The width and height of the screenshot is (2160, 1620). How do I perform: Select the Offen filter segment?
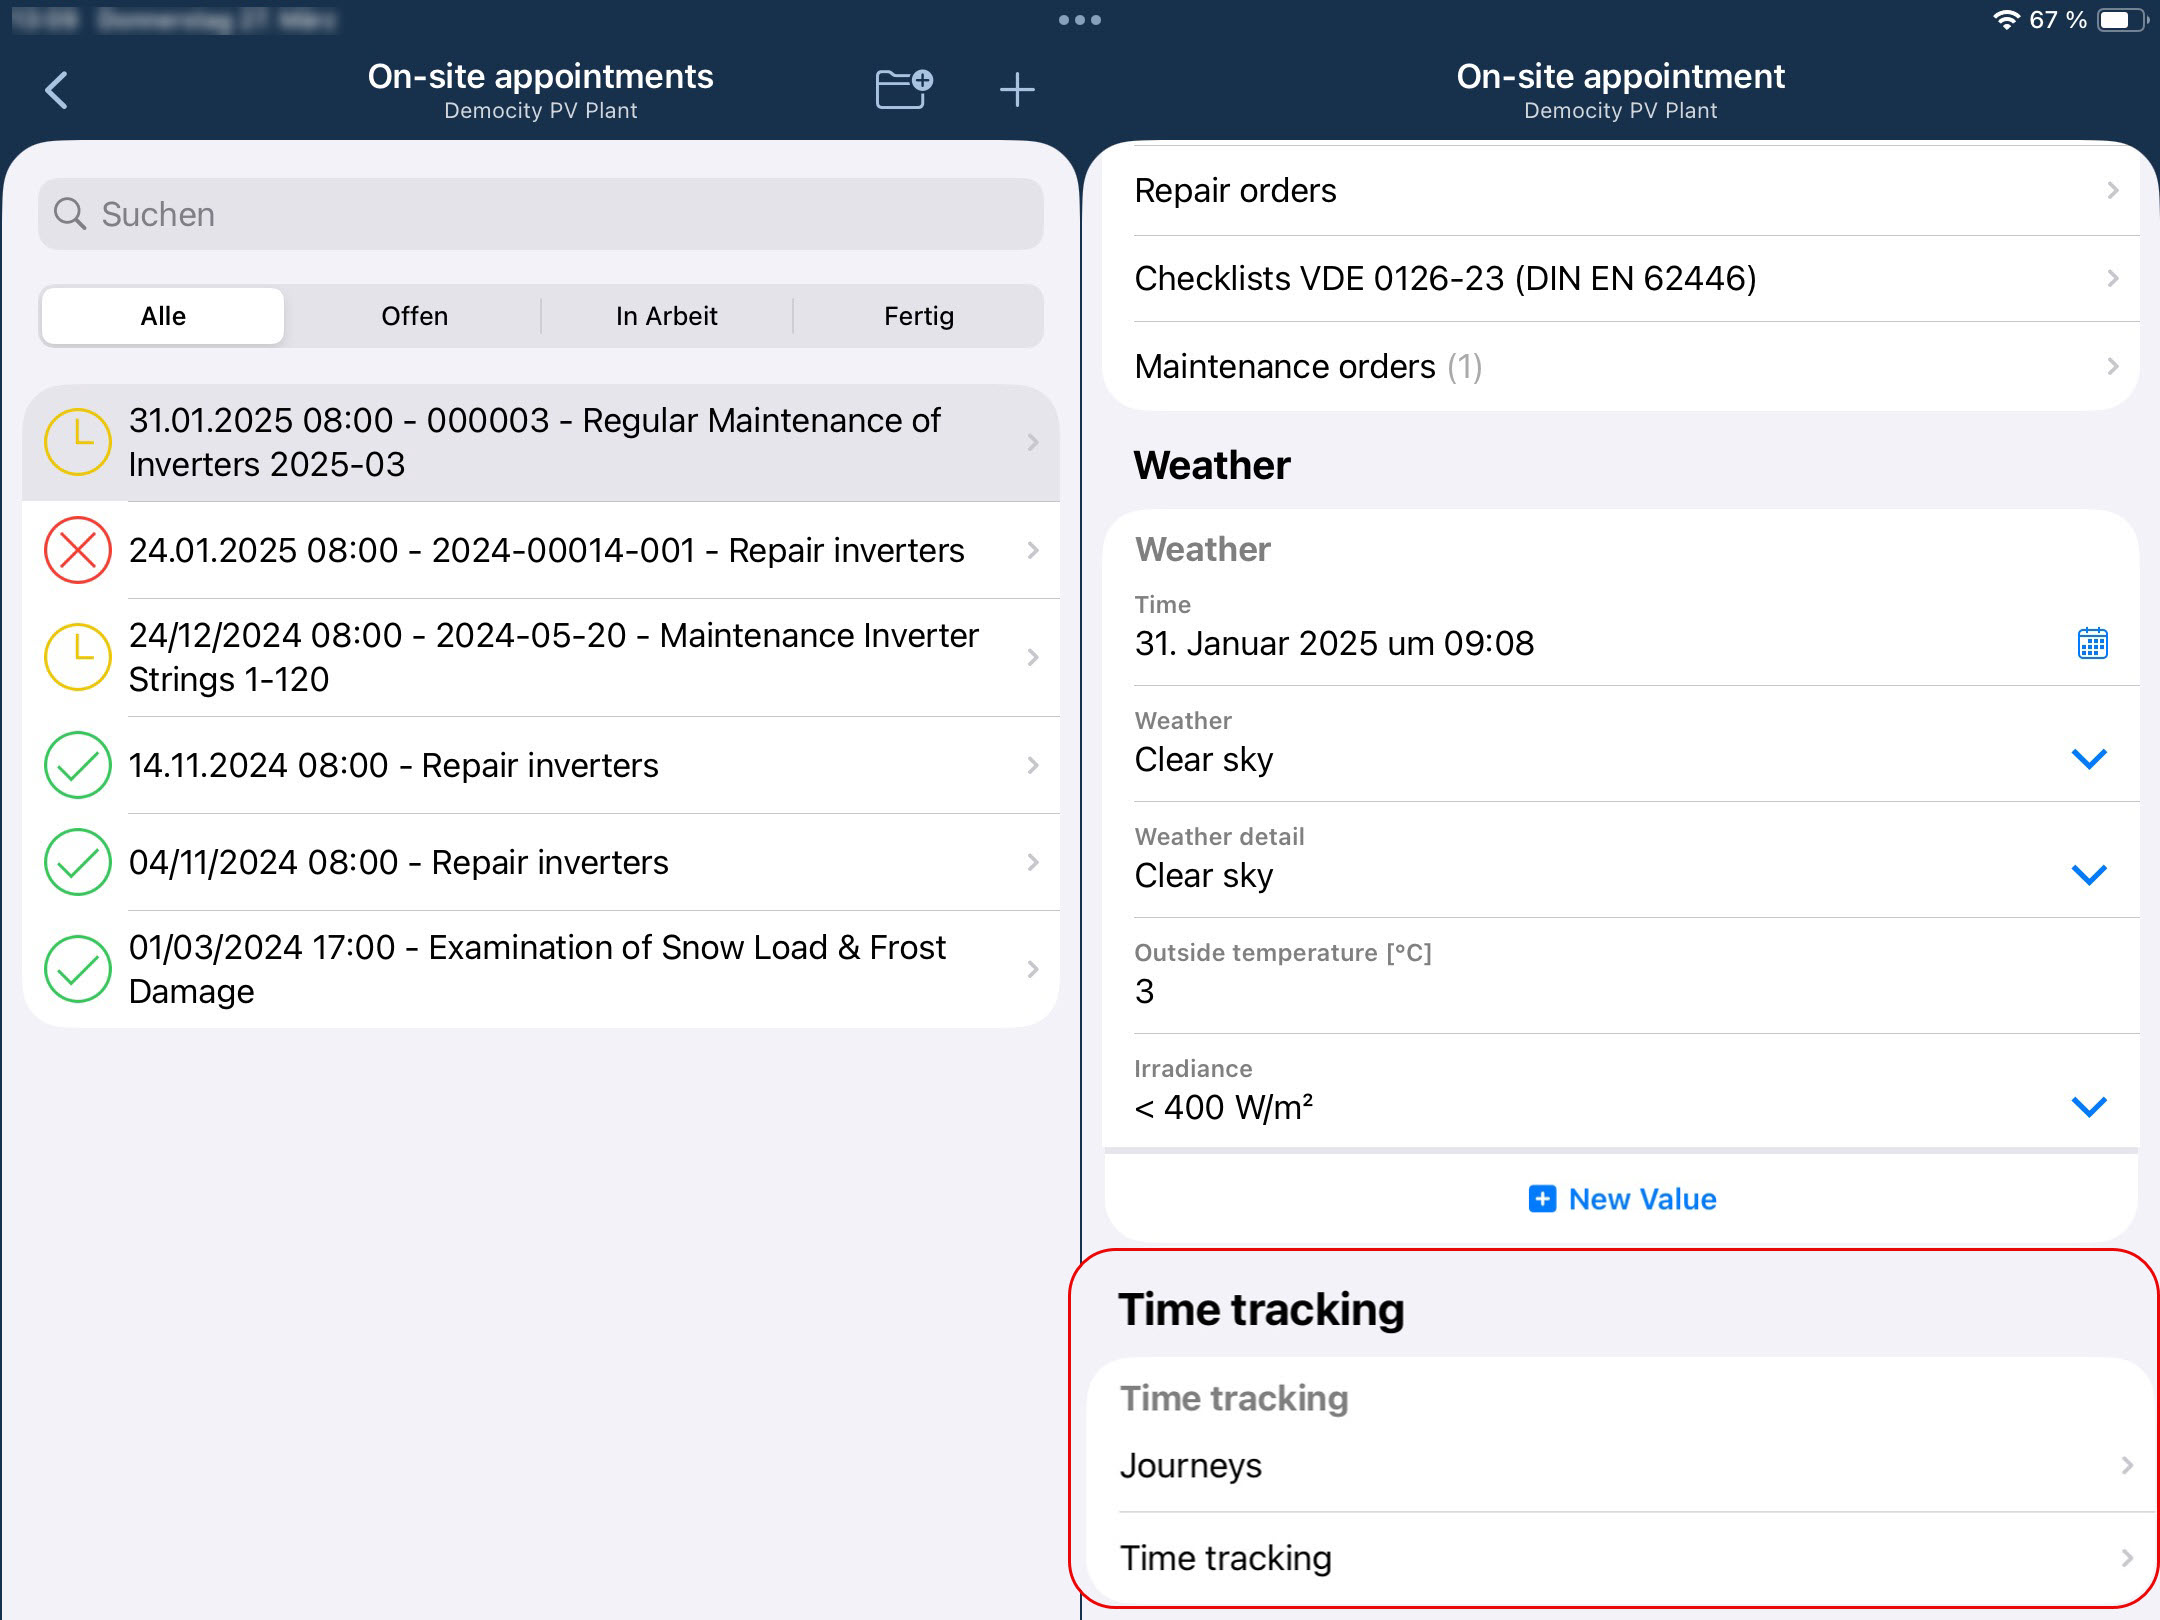point(414,316)
